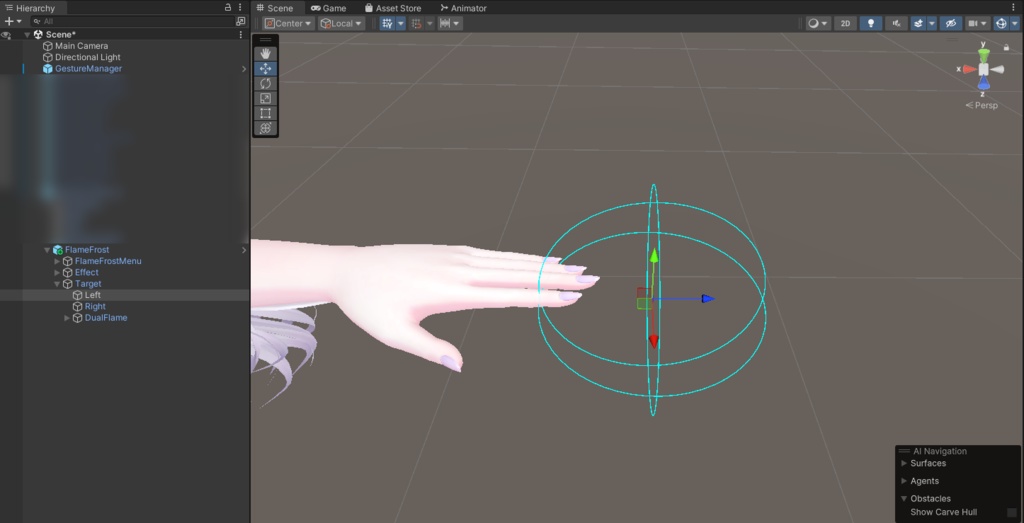Image resolution: width=1024 pixels, height=523 pixels.
Task: Toggle Persp projection label
Action: pyautogui.click(x=982, y=105)
